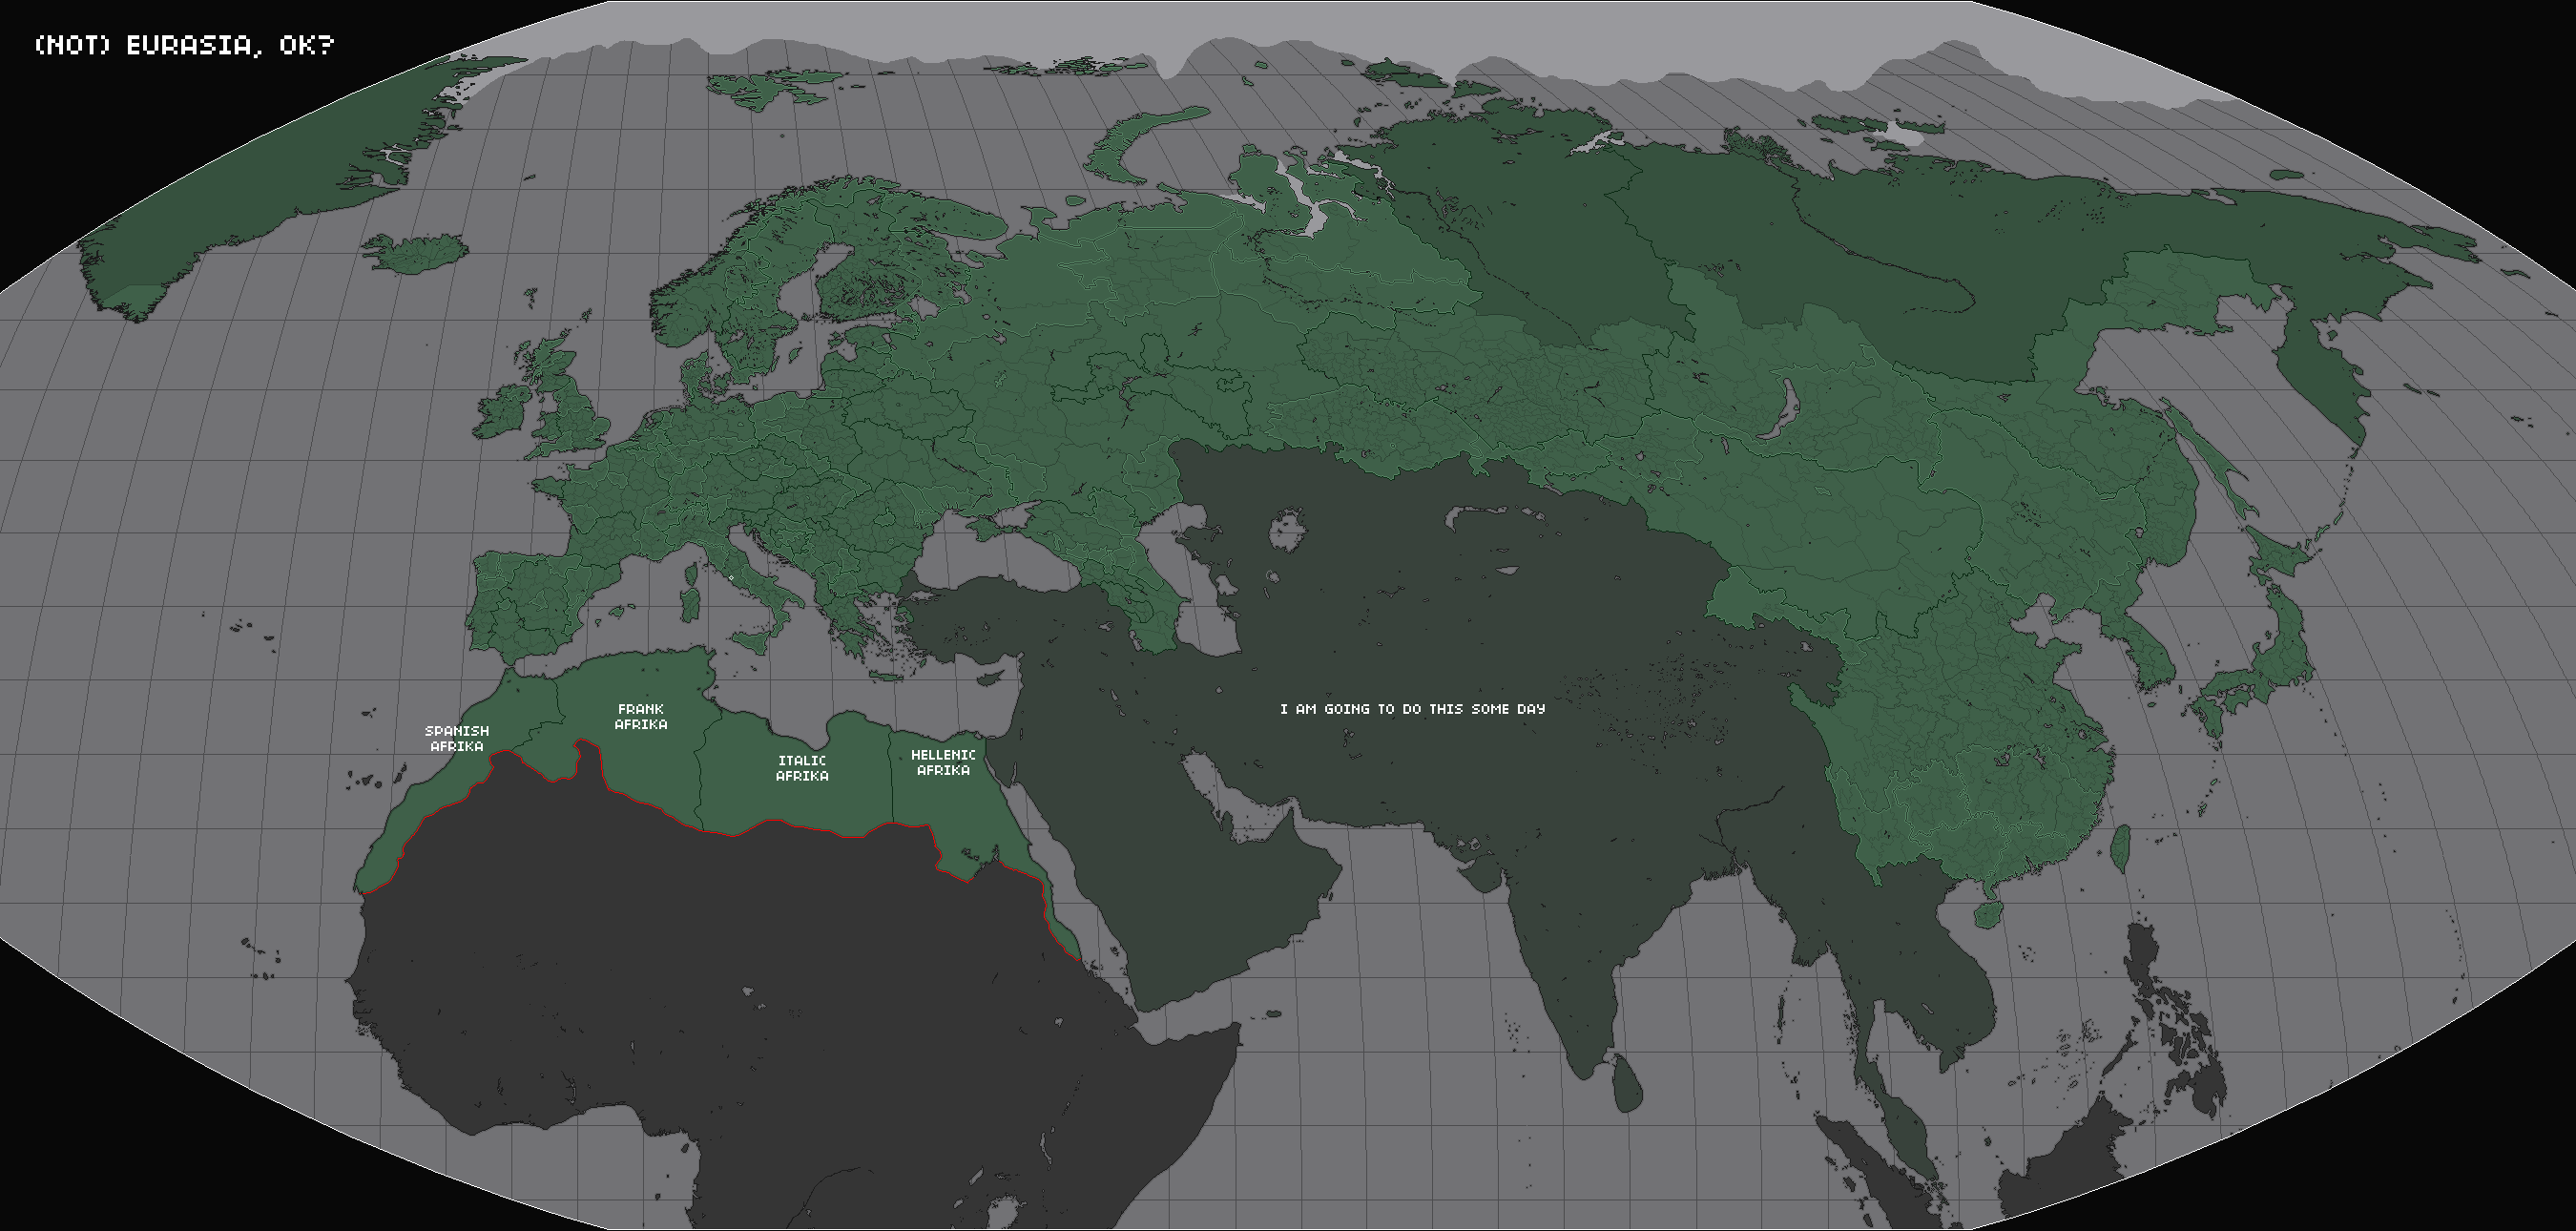
Task: Click the "SPANISH AFRIKA" label
Action: (457, 738)
